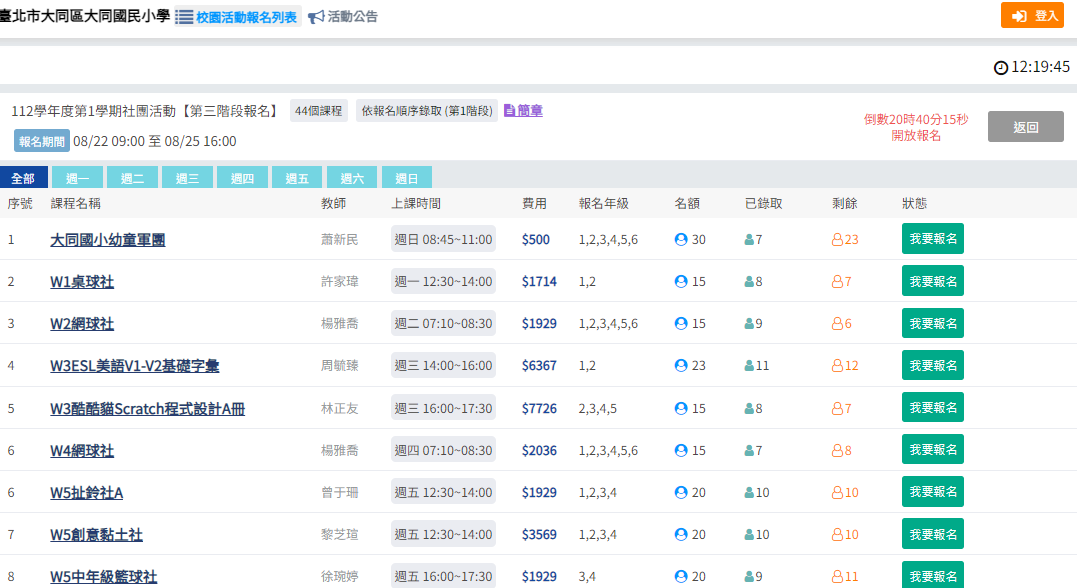Image resolution: width=1077 pixels, height=588 pixels.
Task: Open the W3酷酷貓Scratch程式設計A冊 course link
Action: (x=147, y=409)
